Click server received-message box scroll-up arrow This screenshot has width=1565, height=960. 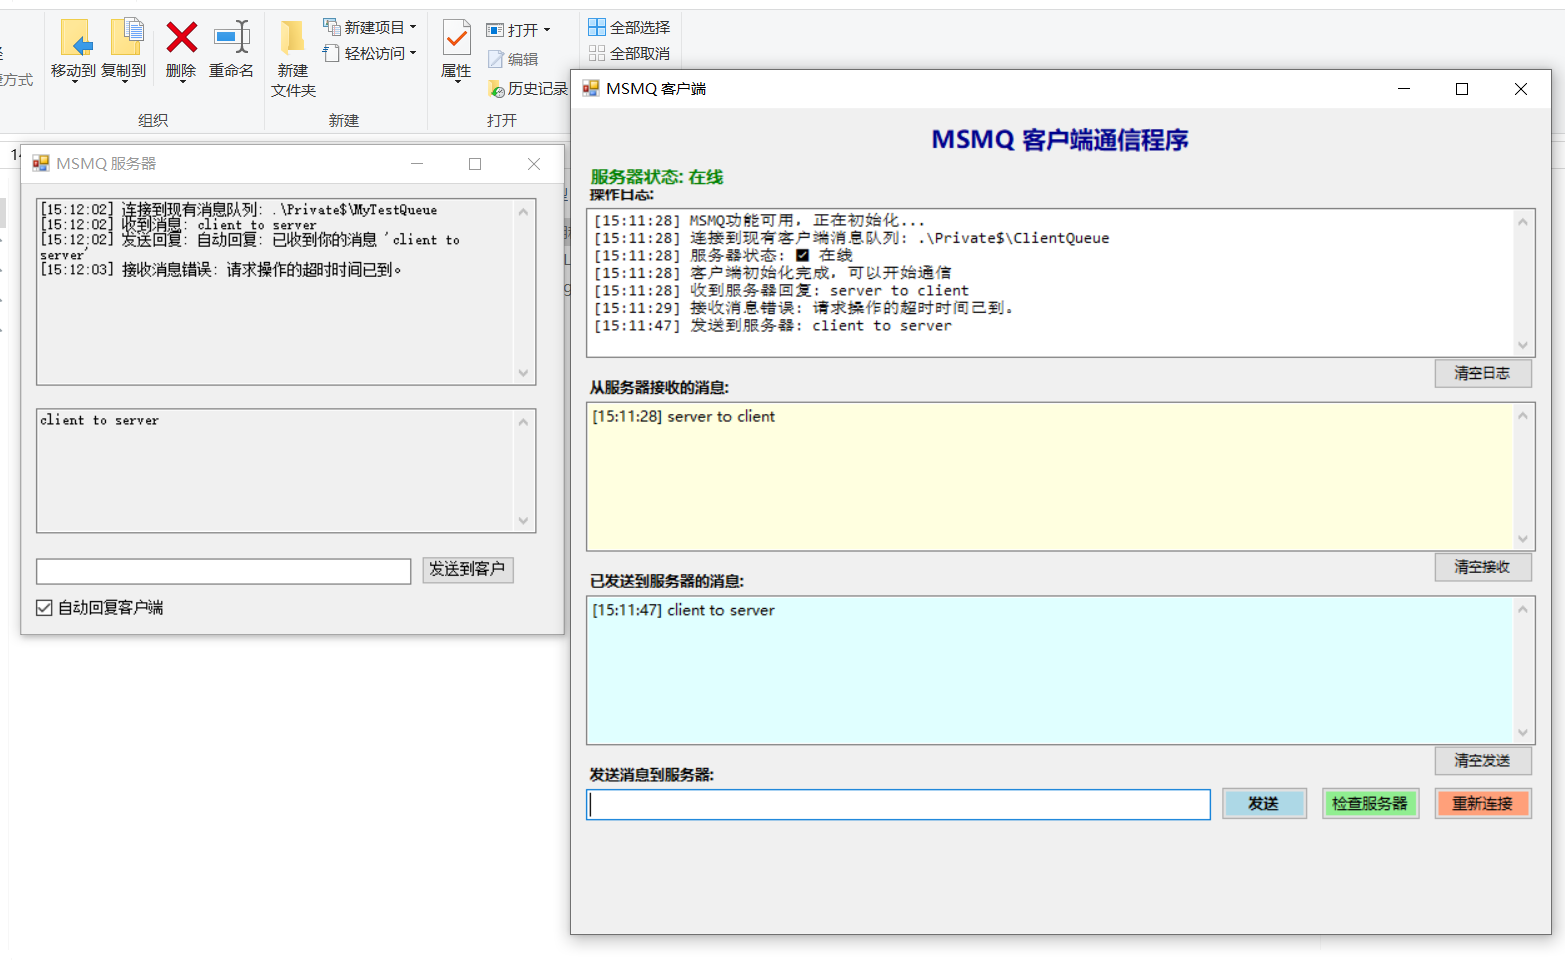pyautogui.click(x=523, y=422)
